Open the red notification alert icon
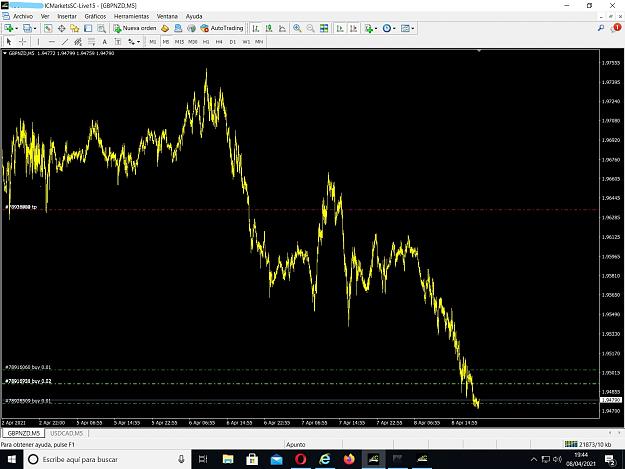The width and height of the screenshot is (625, 469). (x=616, y=27)
